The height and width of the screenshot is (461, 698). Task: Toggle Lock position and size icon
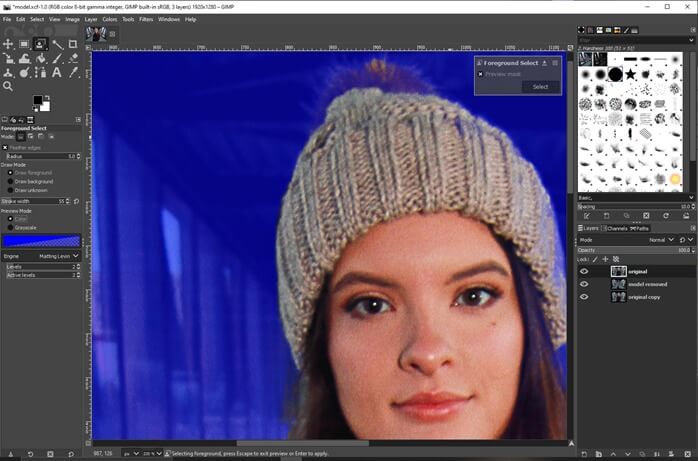coord(605,259)
